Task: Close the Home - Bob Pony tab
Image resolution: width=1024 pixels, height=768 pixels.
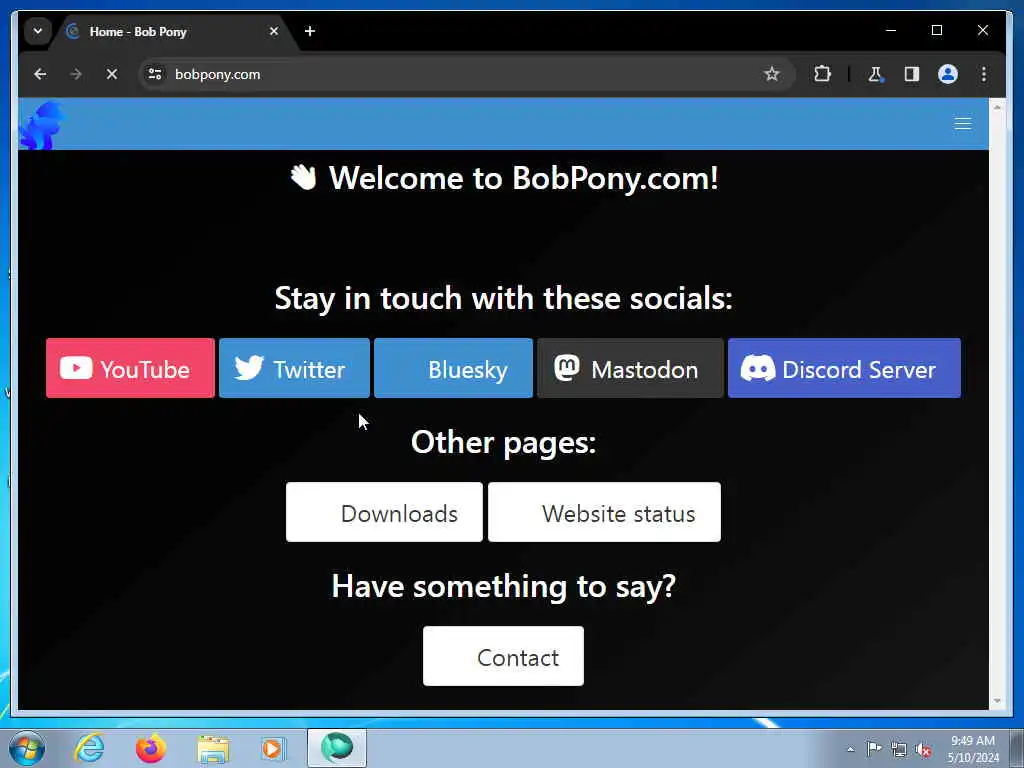Action: (x=274, y=31)
